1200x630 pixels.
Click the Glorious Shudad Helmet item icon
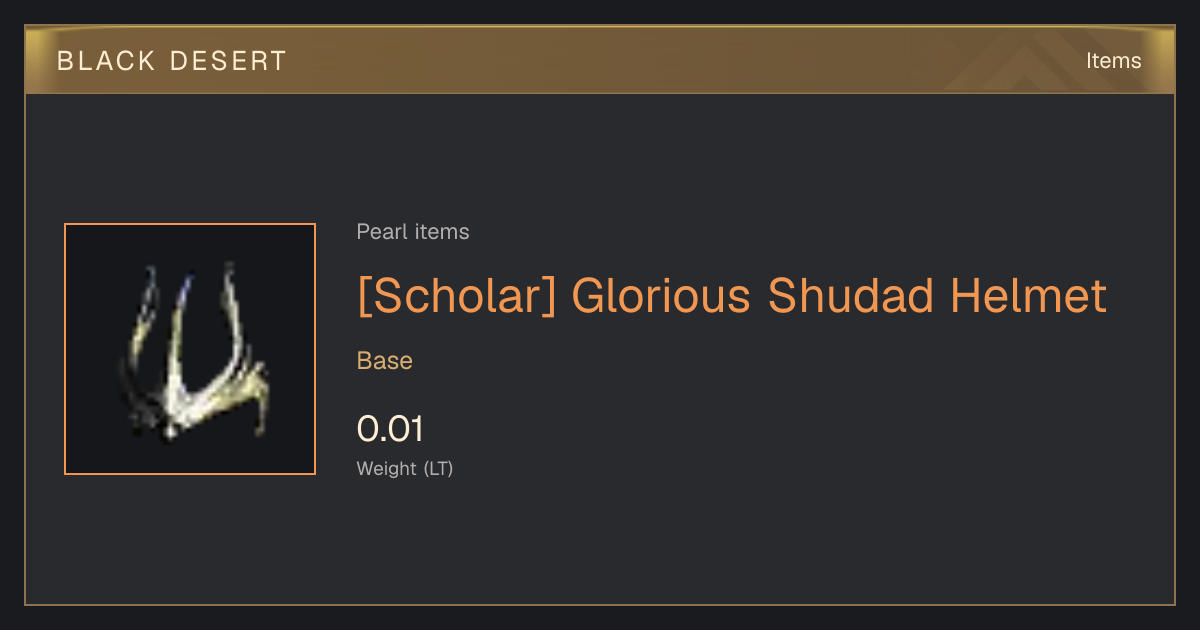(x=190, y=349)
